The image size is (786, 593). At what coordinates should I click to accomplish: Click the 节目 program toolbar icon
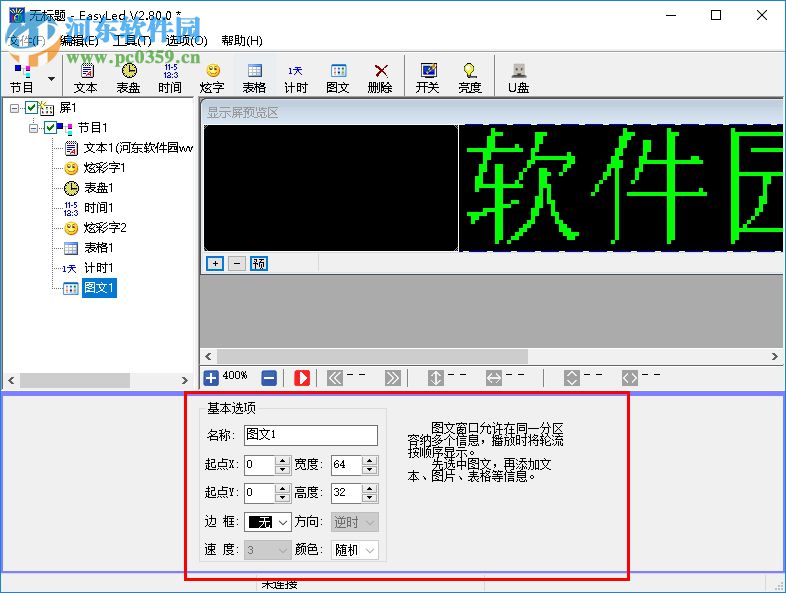pos(22,78)
